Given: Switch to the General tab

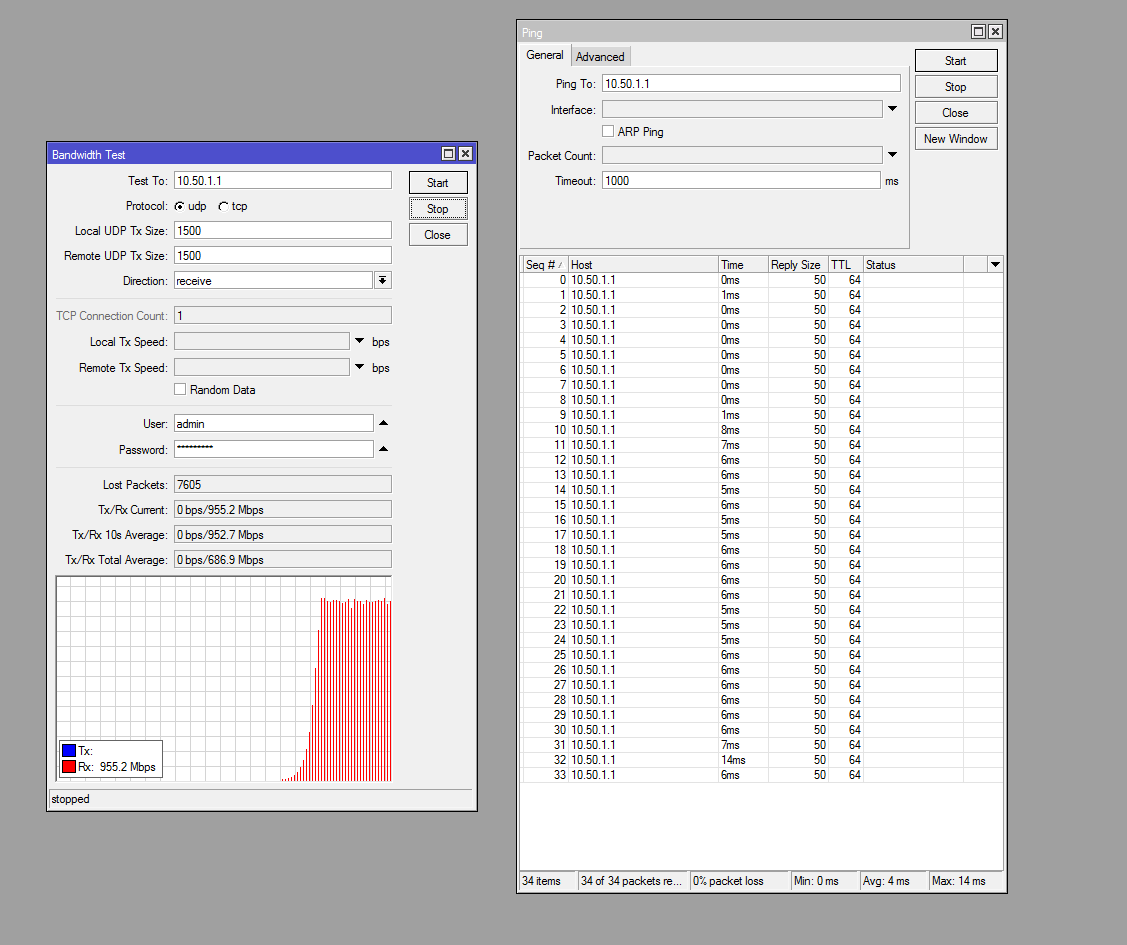Looking at the screenshot, I should pos(545,55).
